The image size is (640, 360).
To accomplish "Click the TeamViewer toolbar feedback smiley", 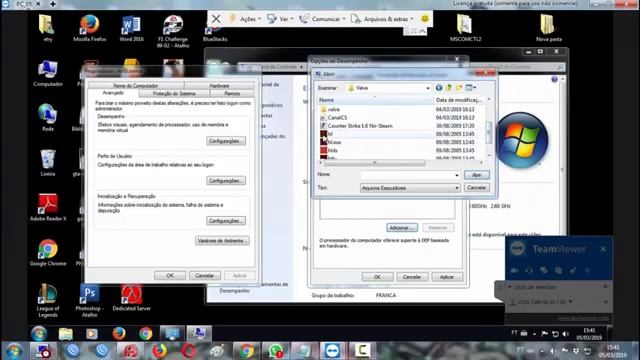I will pyautogui.click(x=425, y=19).
